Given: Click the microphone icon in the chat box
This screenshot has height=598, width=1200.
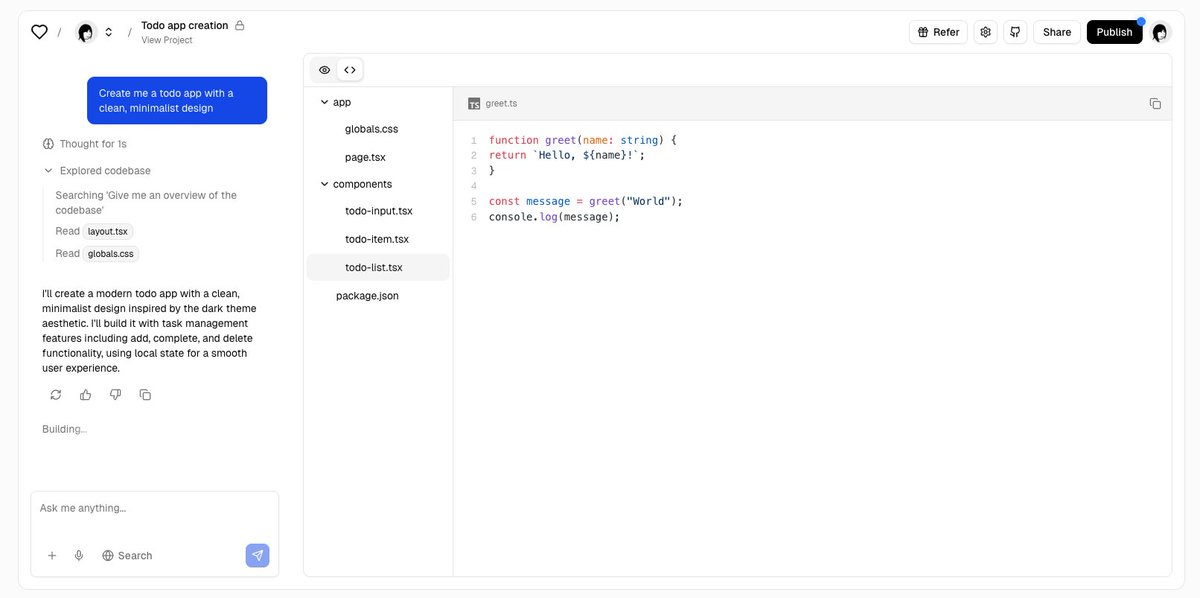Looking at the screenshot, I should 78,555.
